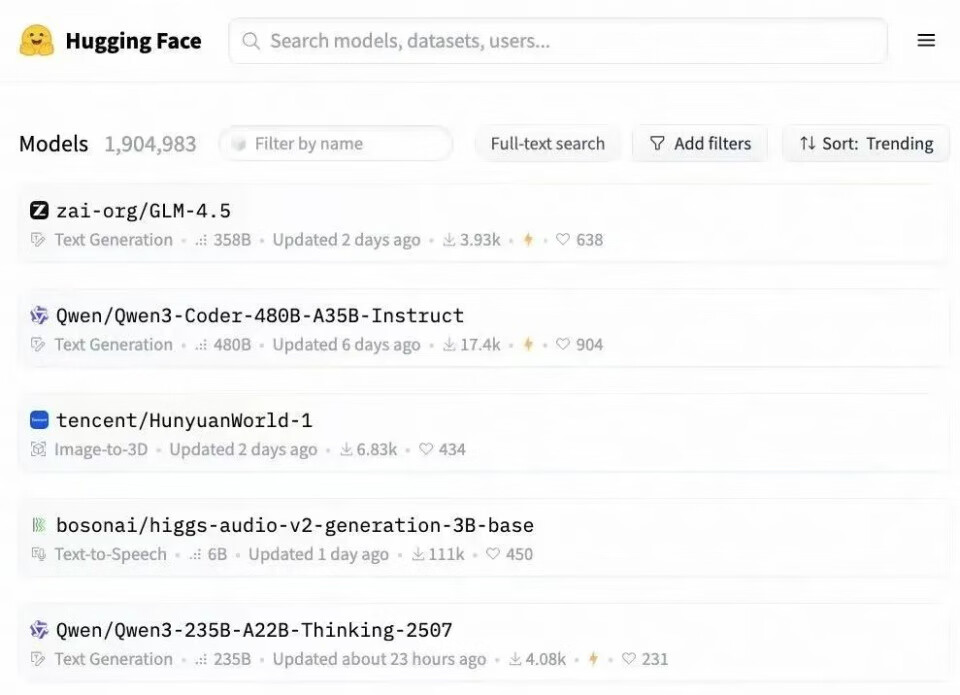Click the heart icon on GLM-4.5 row

[x=563, y=240]
